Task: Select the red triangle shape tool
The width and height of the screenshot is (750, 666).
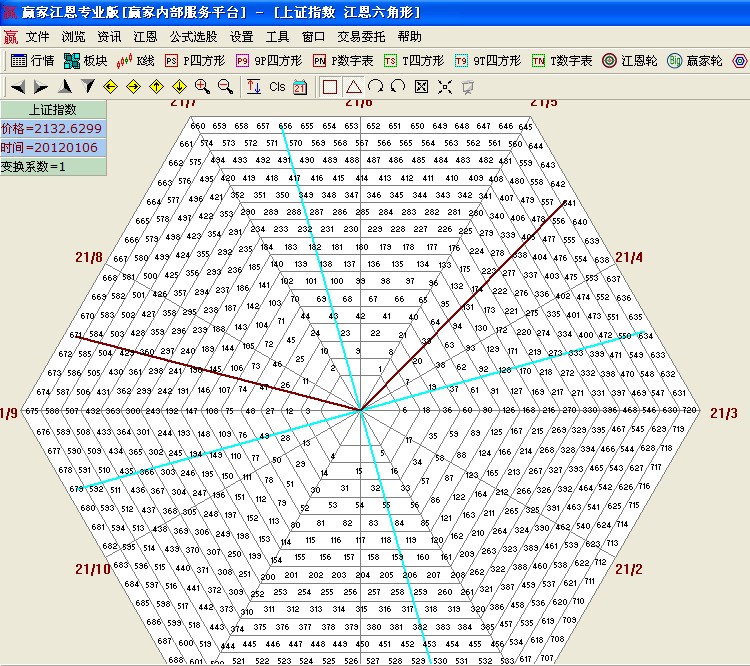Action: point(352,87)
